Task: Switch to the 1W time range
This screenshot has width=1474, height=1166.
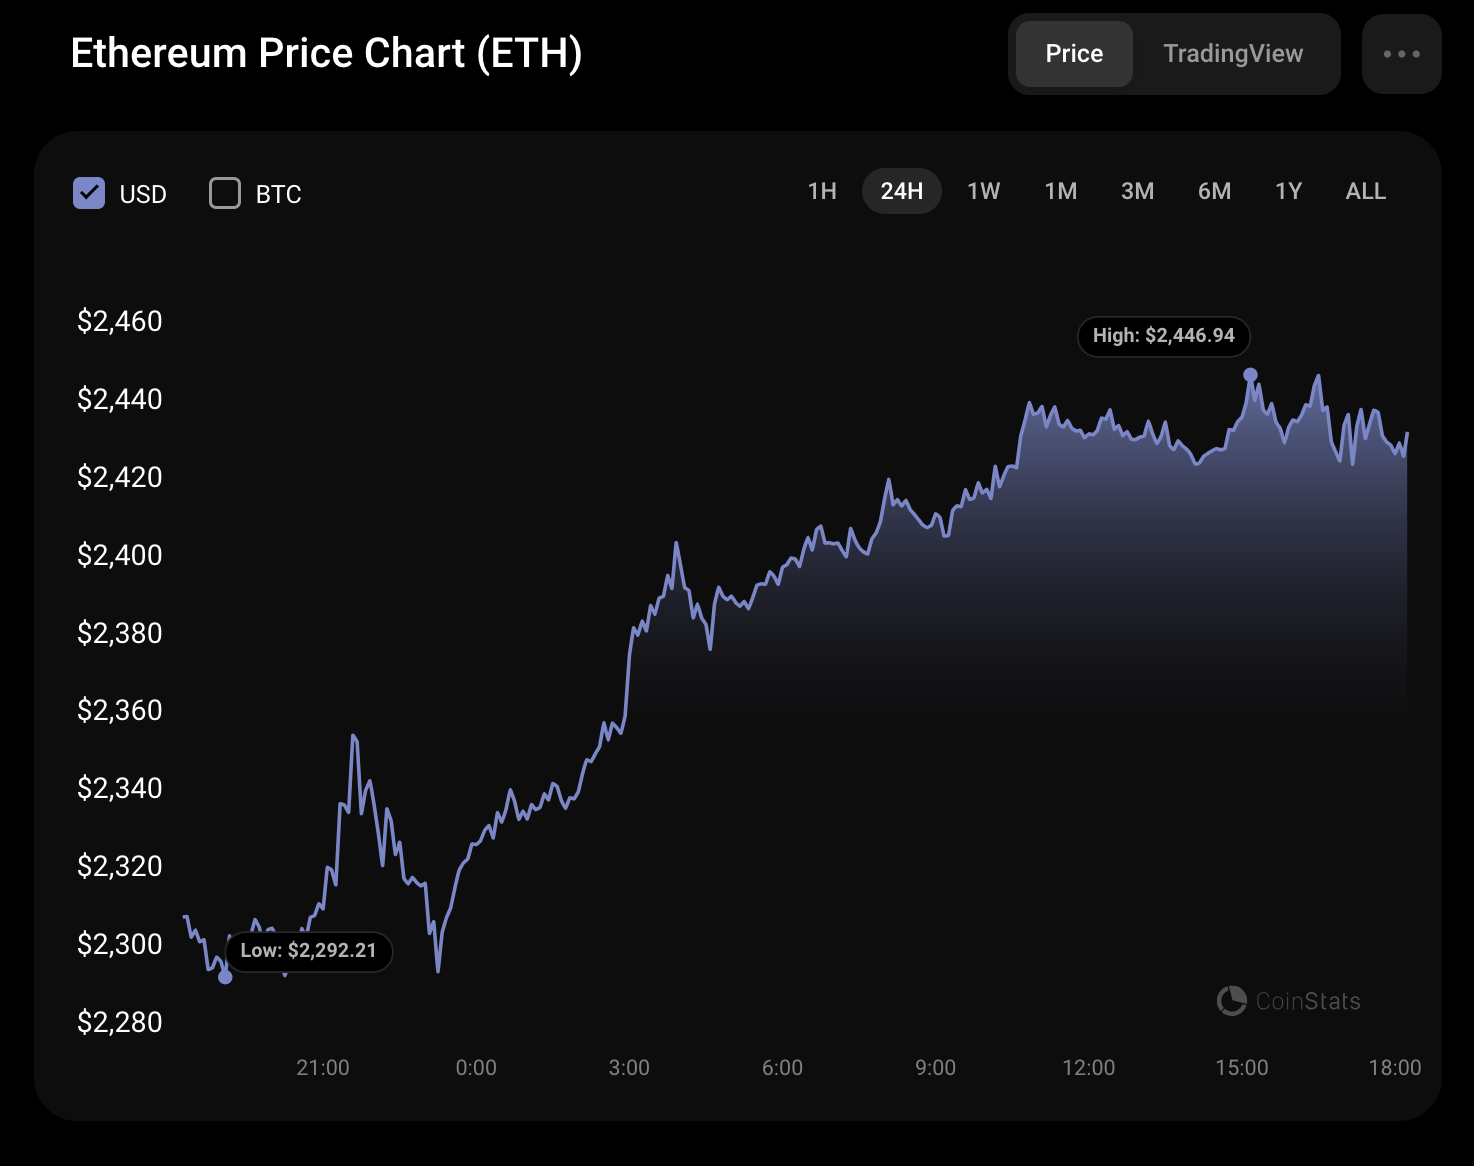Action: click(983, 191)
